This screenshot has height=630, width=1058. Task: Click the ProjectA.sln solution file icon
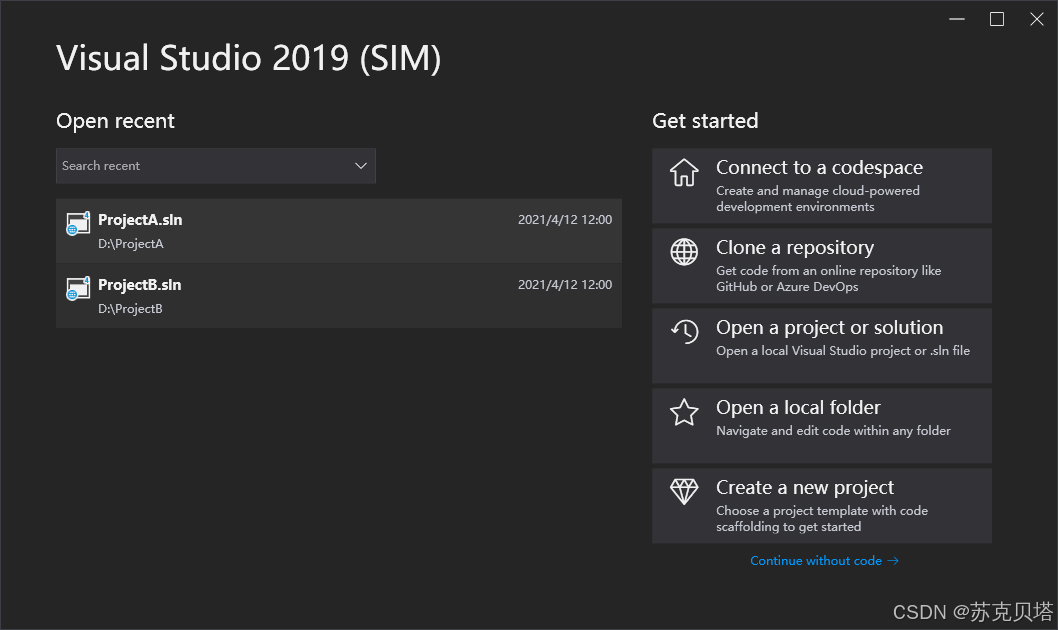(78, 224)
